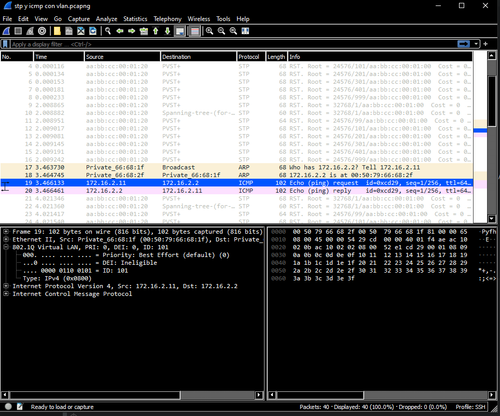Select packet 17 ARP Who has 172.16.2.2
This screenshot has width=500, height=416.
pos(237,167)
